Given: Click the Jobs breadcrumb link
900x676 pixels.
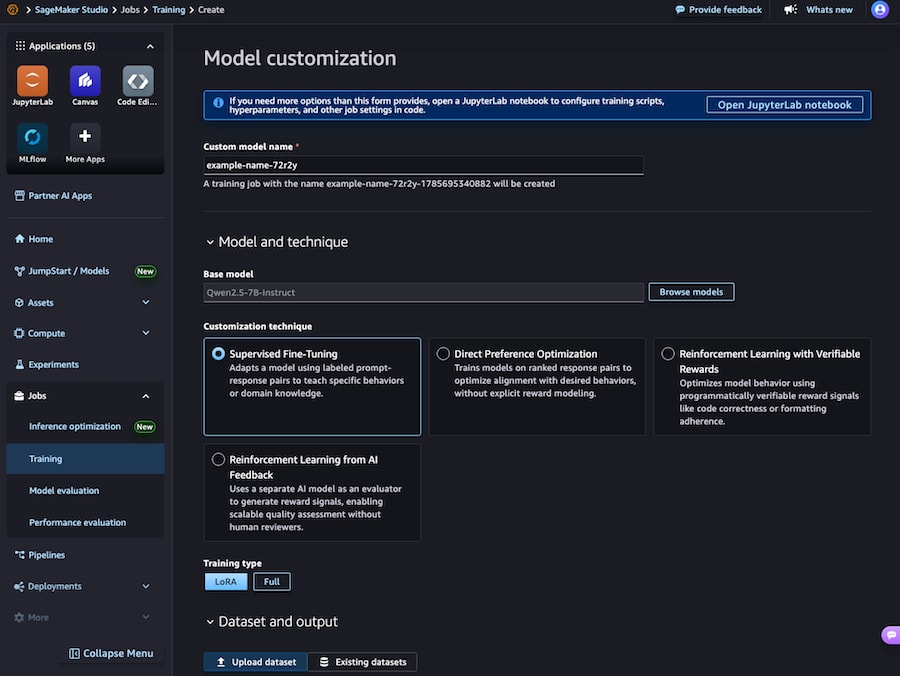Looking at the screenshot, I should pyautogui.click(x=130, y=10).
